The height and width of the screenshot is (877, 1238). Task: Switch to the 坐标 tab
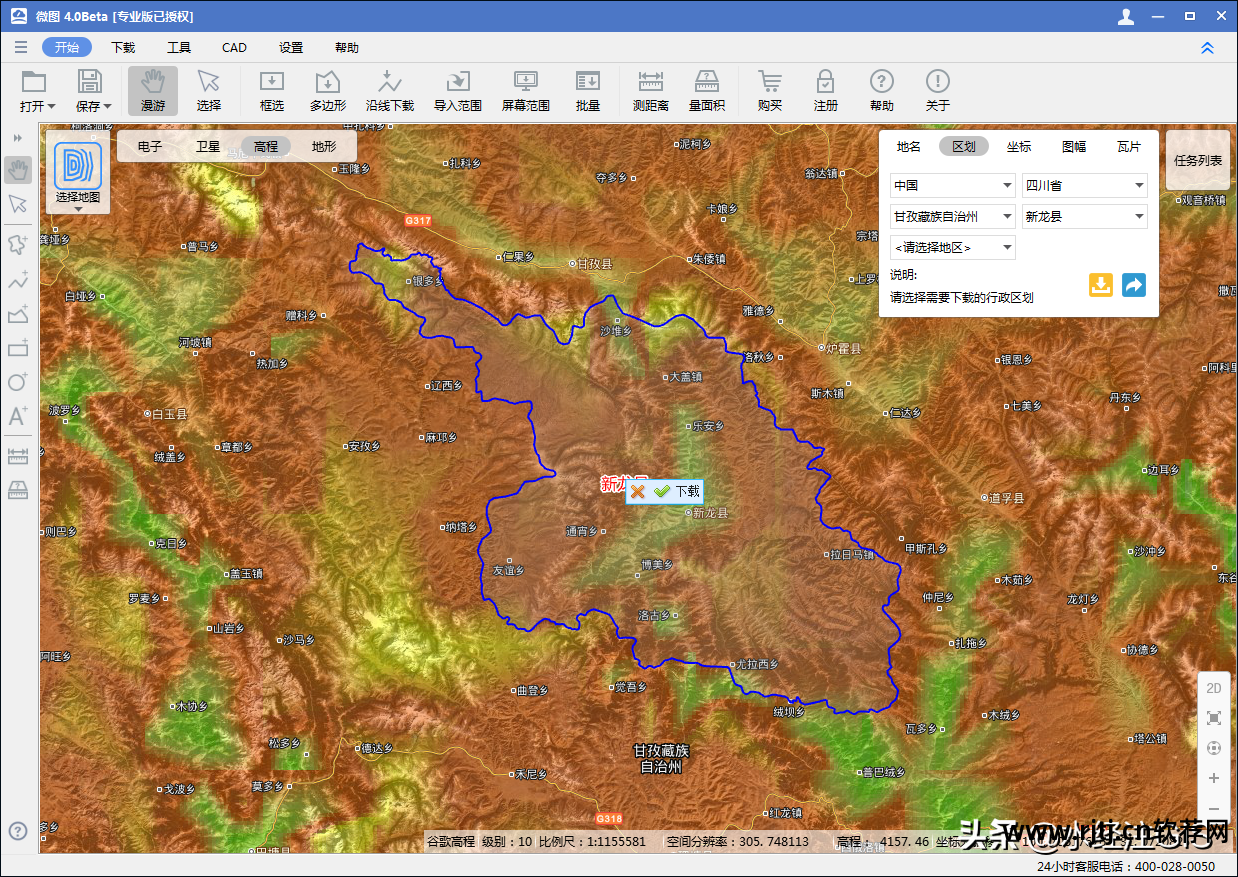coord(1019,146)
